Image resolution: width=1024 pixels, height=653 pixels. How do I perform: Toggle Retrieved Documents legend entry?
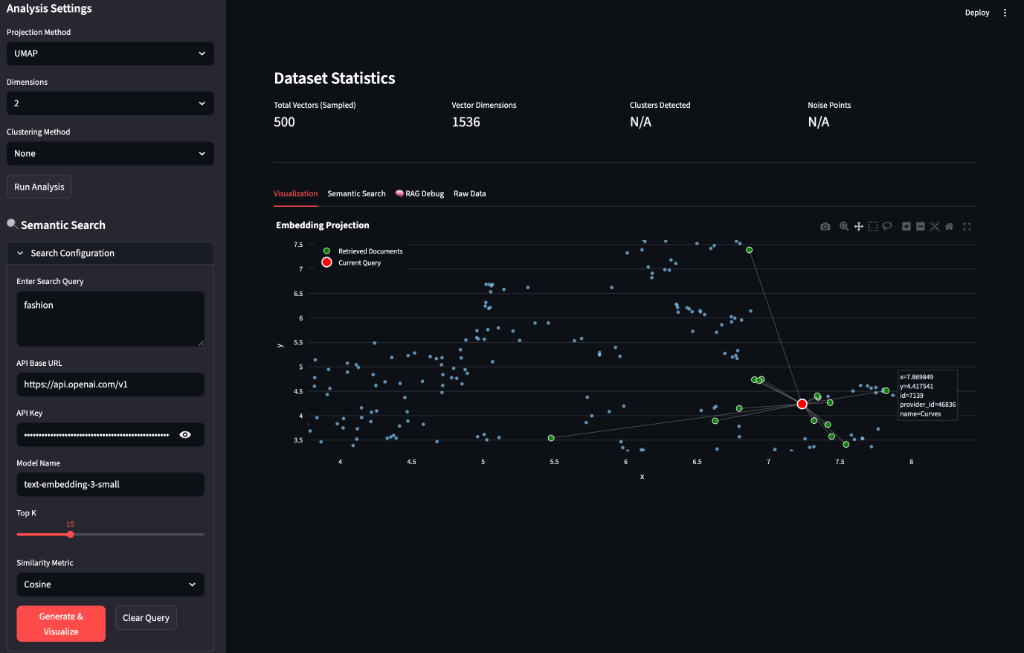(363, 251)
